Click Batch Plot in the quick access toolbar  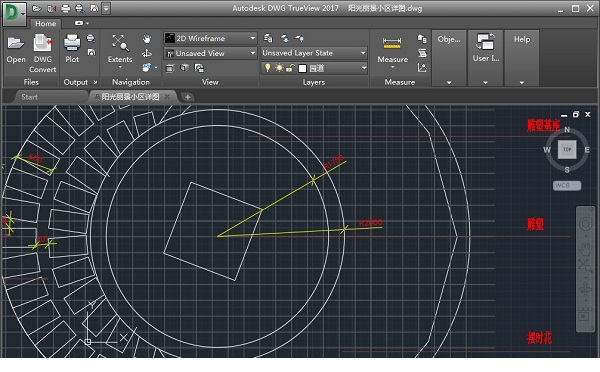[79, 8]
